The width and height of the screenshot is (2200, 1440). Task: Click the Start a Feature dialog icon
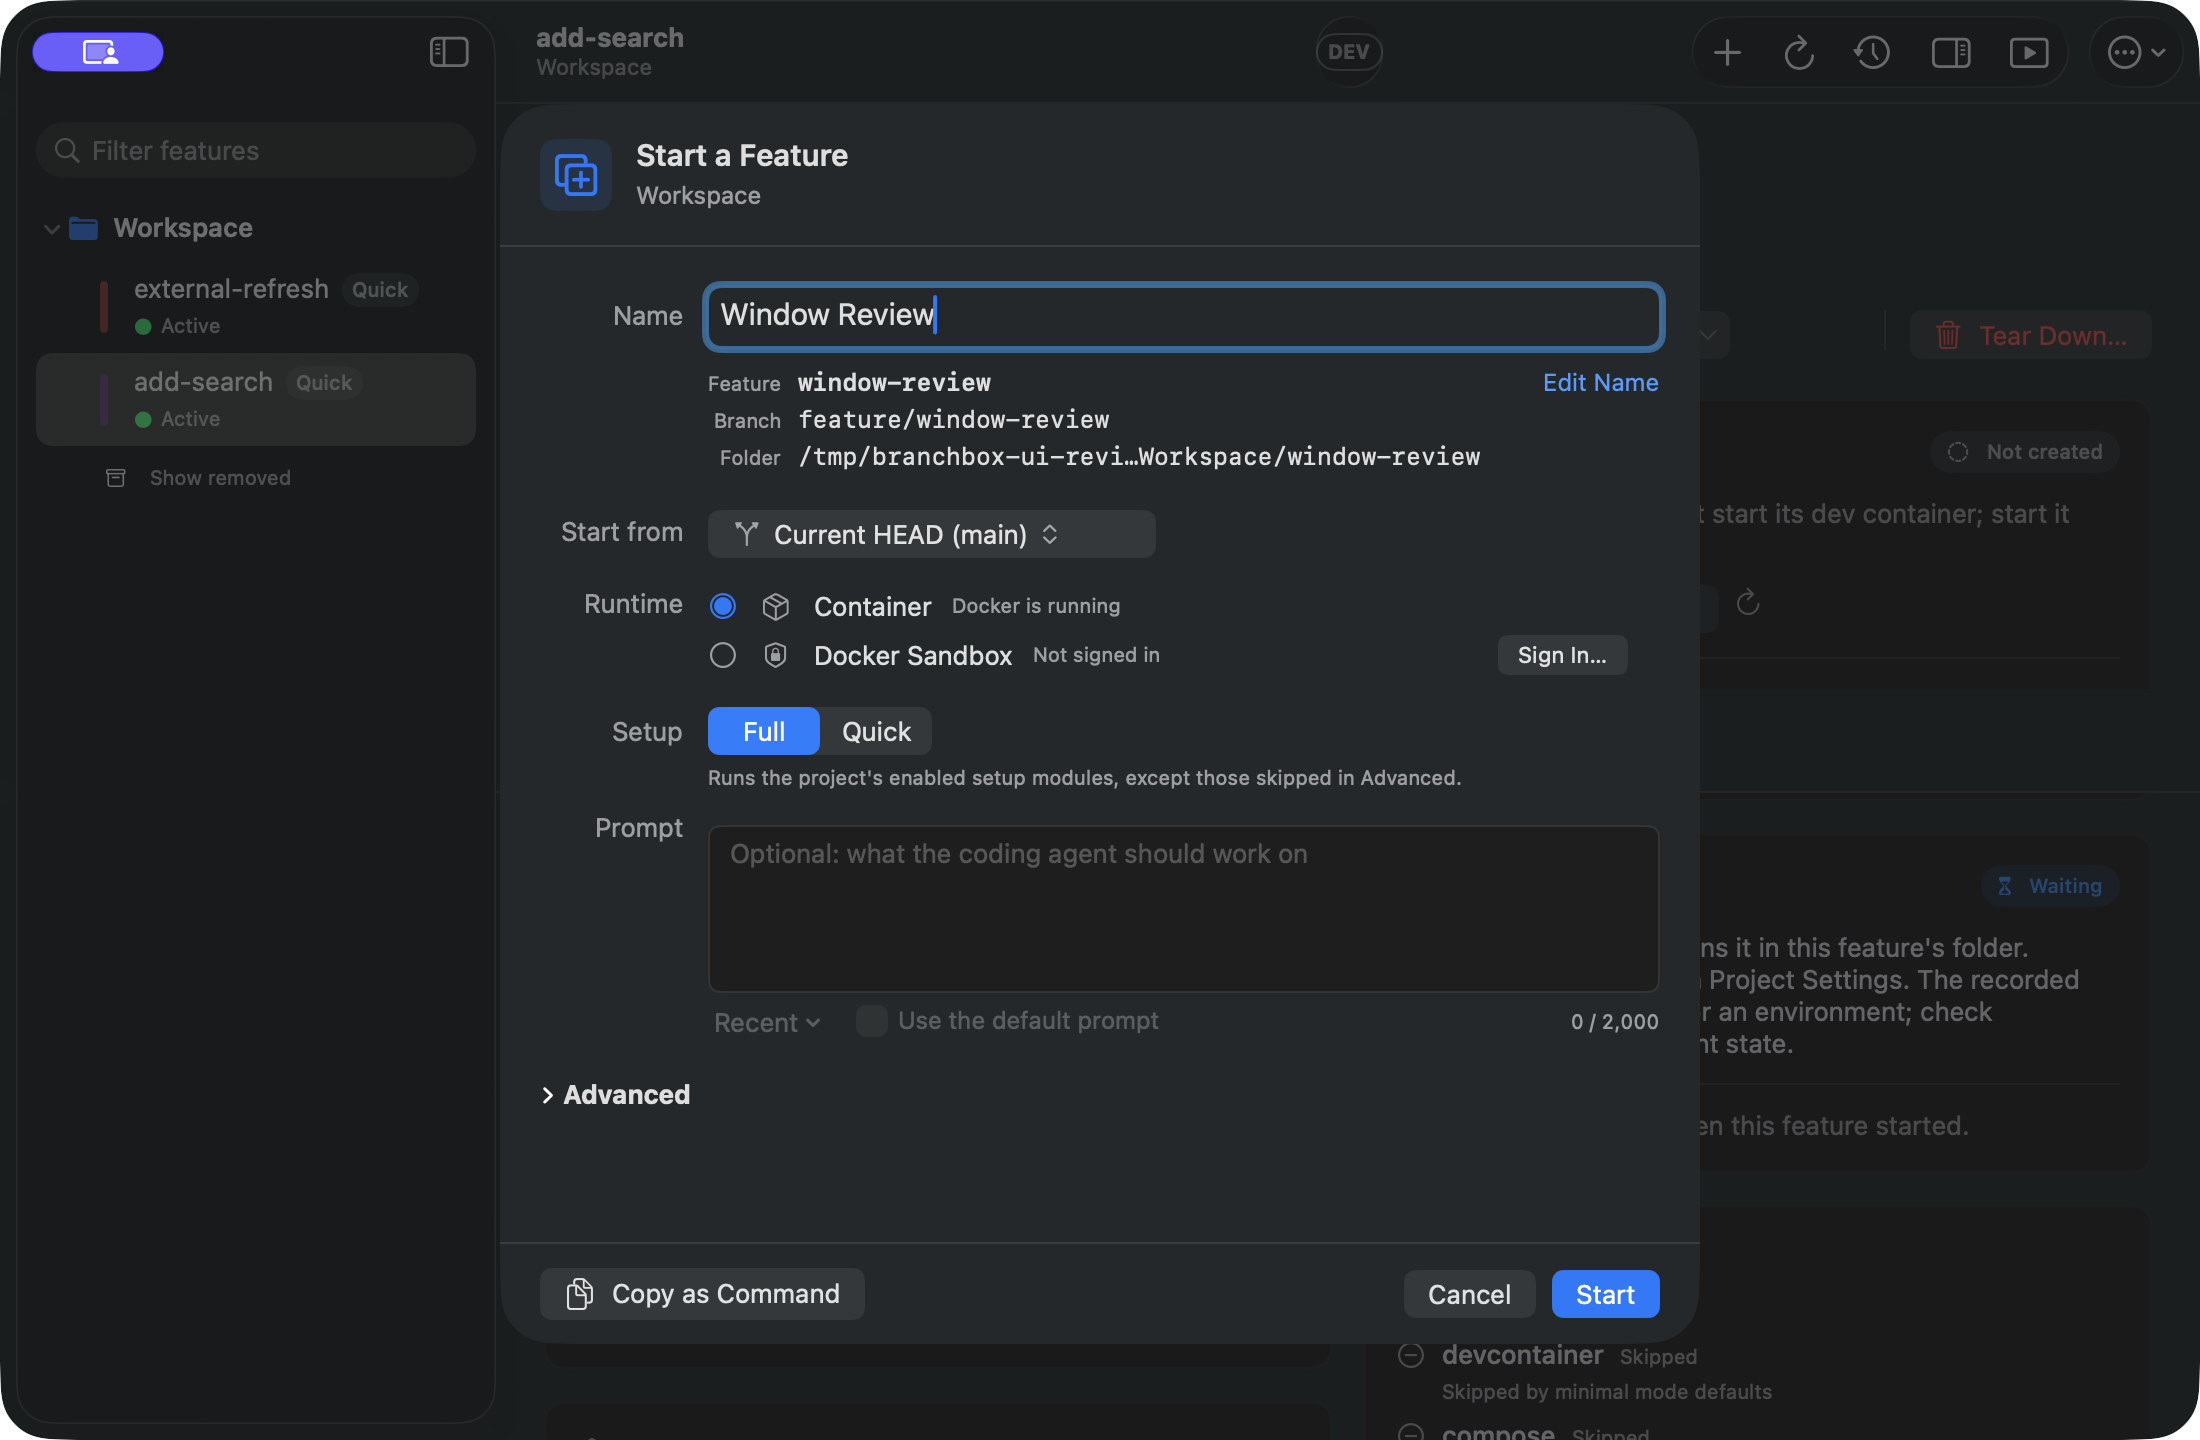pos(576,175)
